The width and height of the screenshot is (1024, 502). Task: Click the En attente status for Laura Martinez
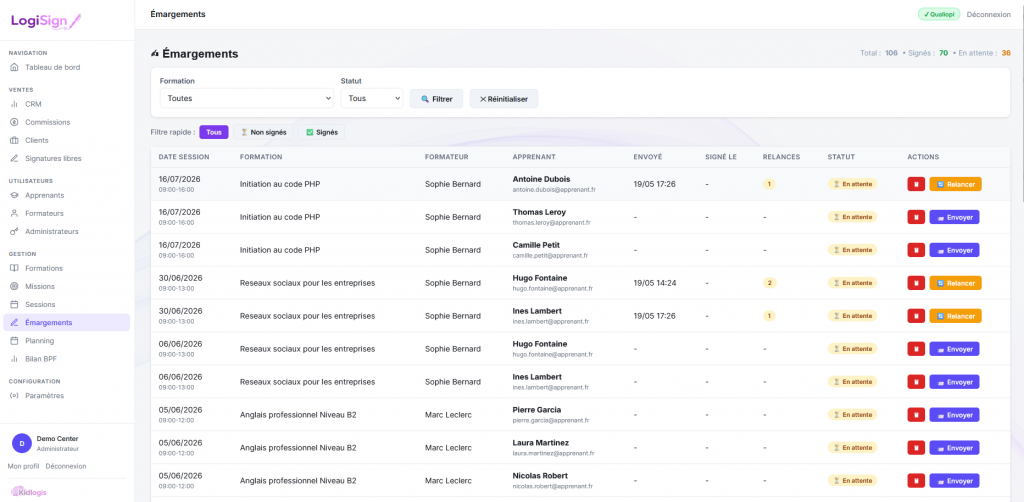point(852,448)
